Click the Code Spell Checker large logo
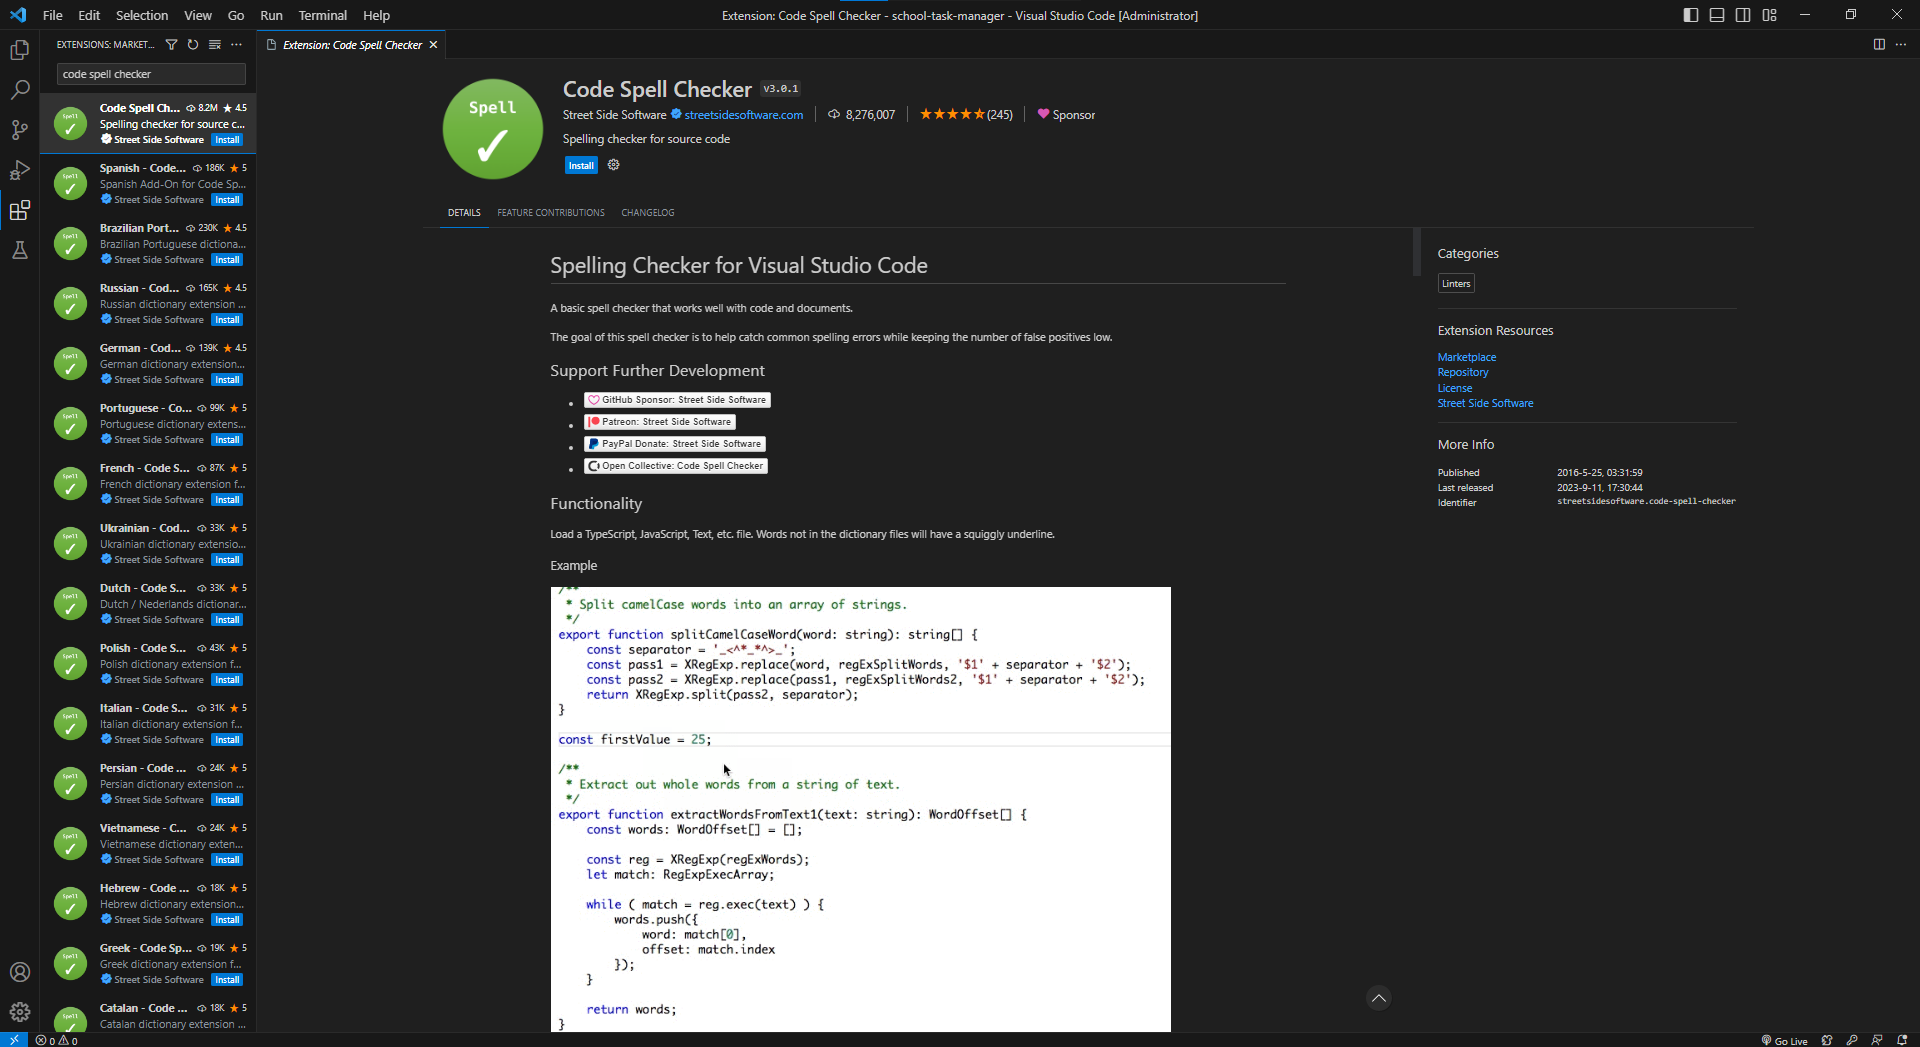 tap(493, 129)
